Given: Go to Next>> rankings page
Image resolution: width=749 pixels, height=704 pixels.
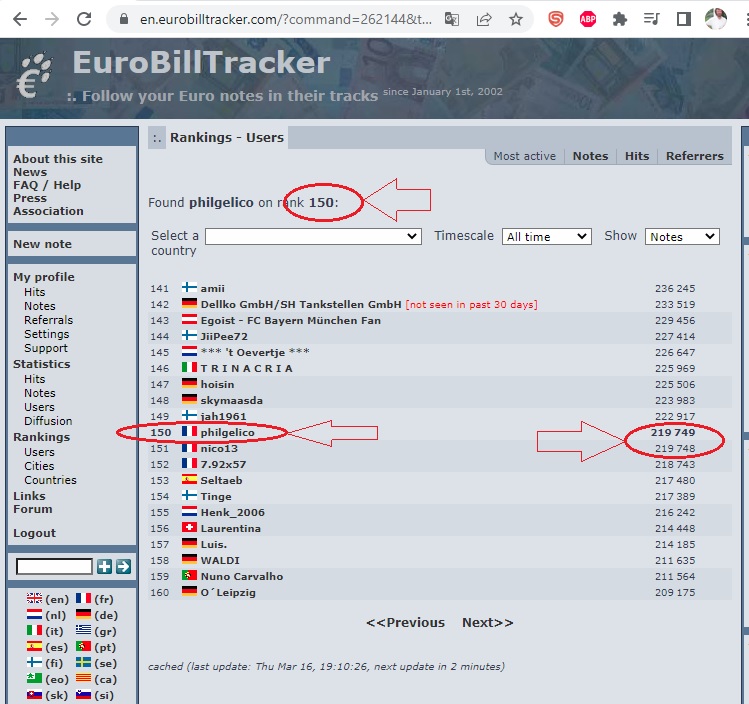Looking at the screenshot, I should pyautogui.click(x=487, y=622).
